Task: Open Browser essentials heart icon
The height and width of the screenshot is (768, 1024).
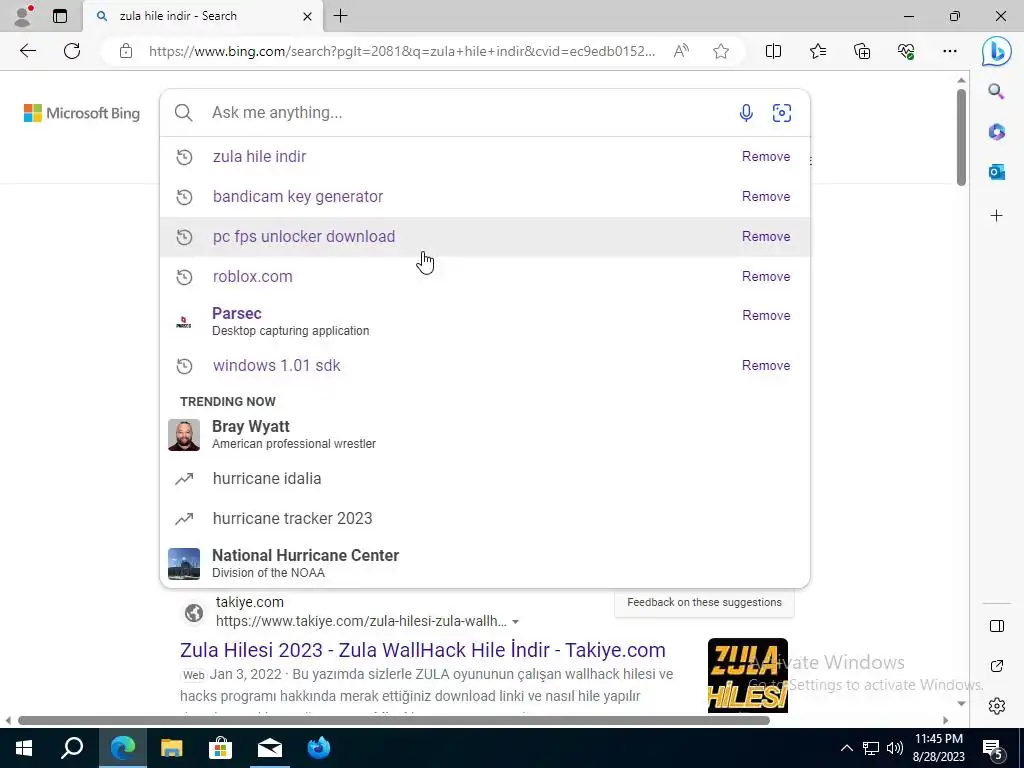Action: (x=906, y=51)
